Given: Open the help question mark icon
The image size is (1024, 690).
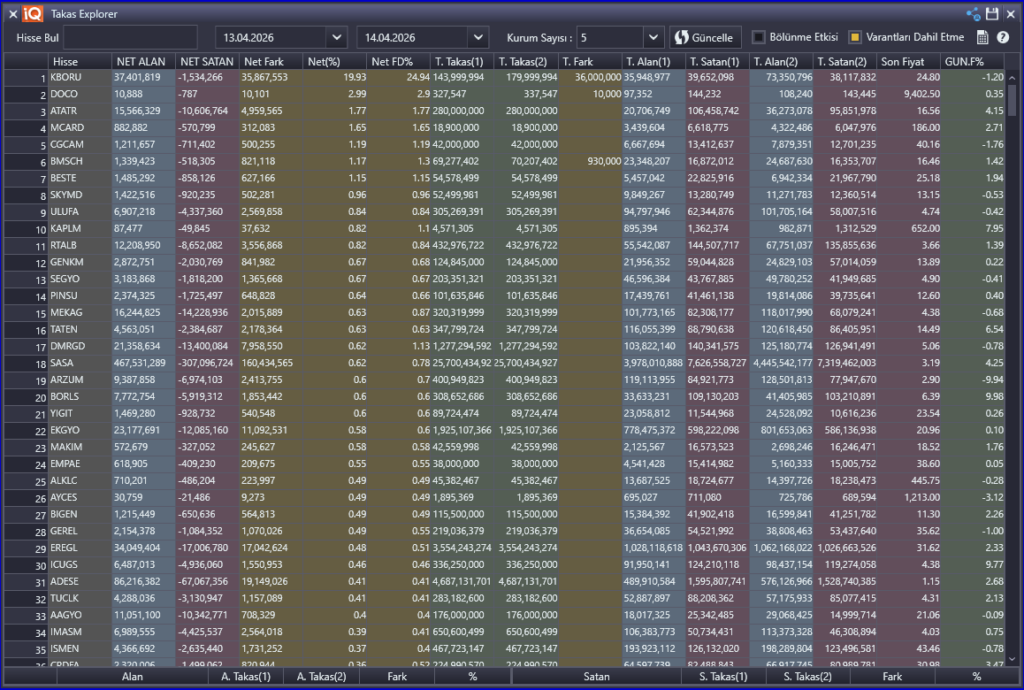Looking at the screenshot, I should pyautogui.click(x=1003, y=38).
